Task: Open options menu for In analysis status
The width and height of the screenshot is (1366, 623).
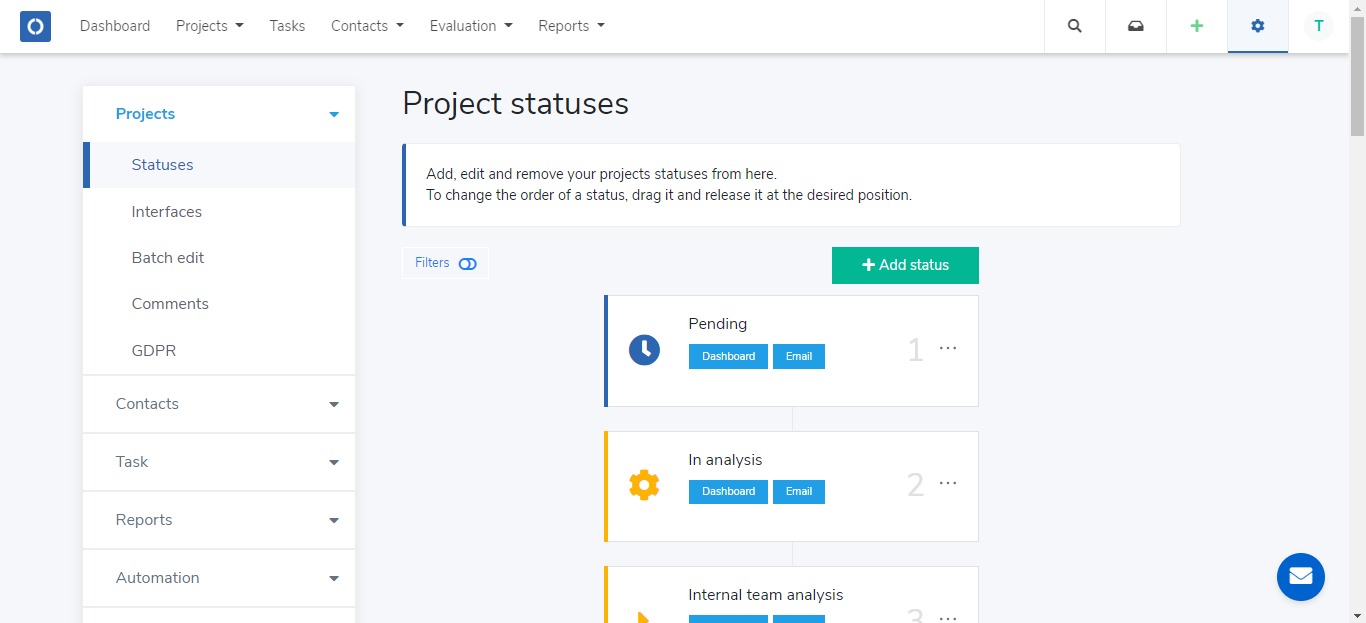Action: [948, 483]
